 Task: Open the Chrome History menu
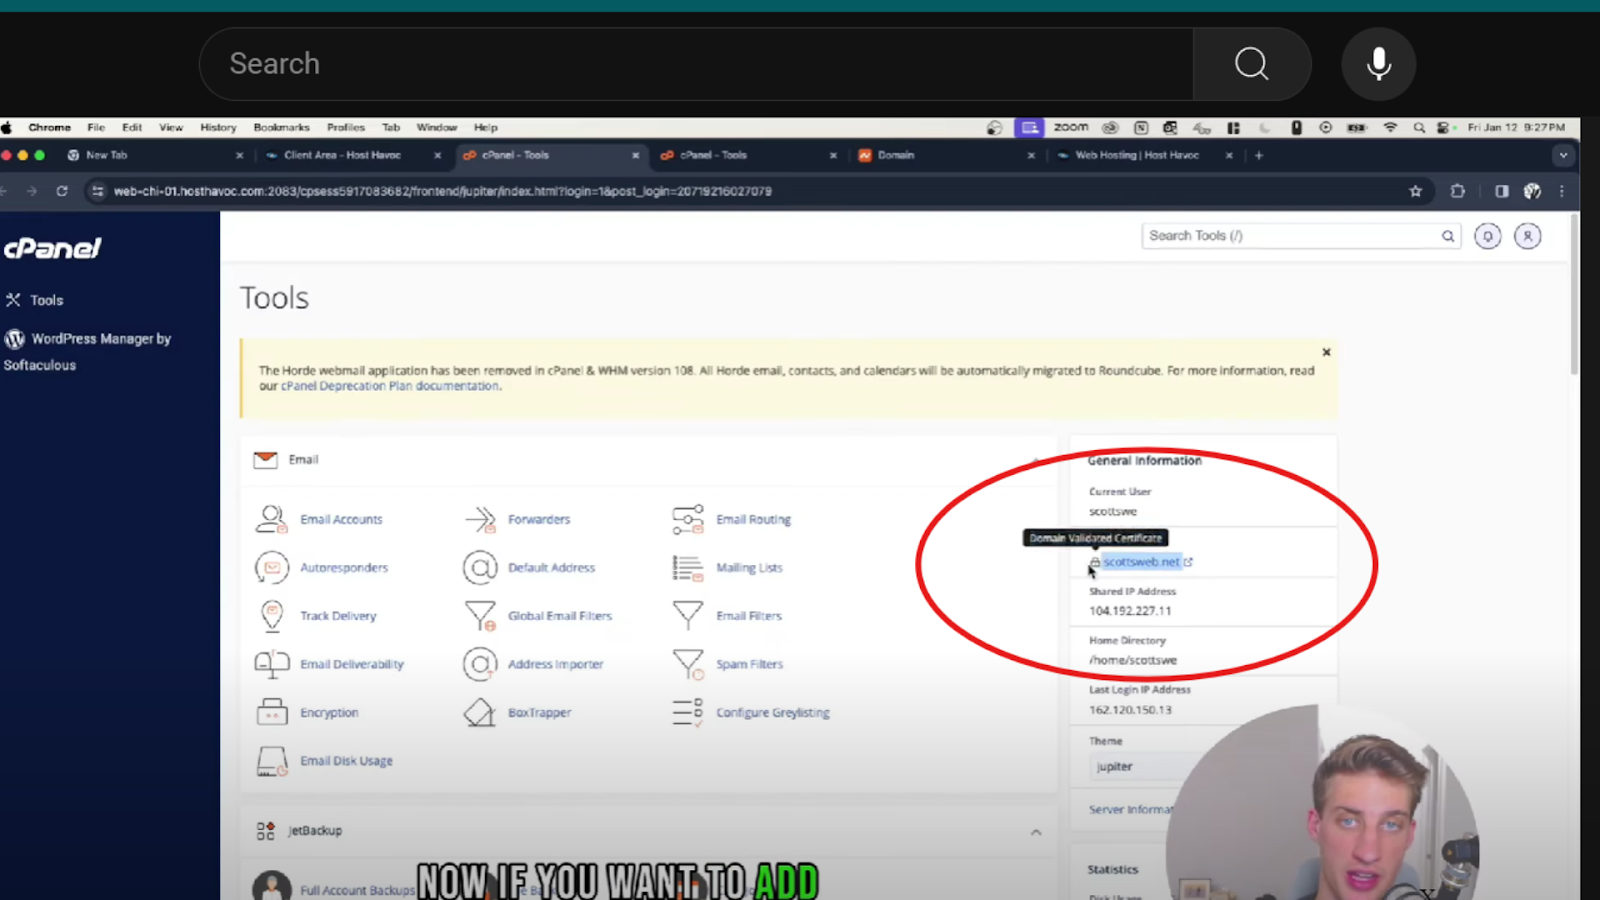[x=218, y=127]
